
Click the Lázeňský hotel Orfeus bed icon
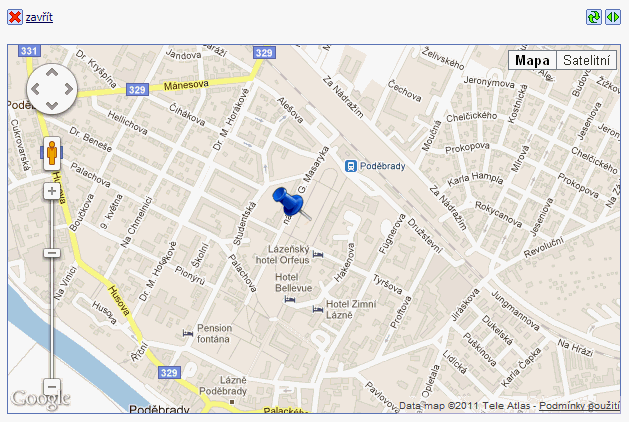tap(318, 254)
